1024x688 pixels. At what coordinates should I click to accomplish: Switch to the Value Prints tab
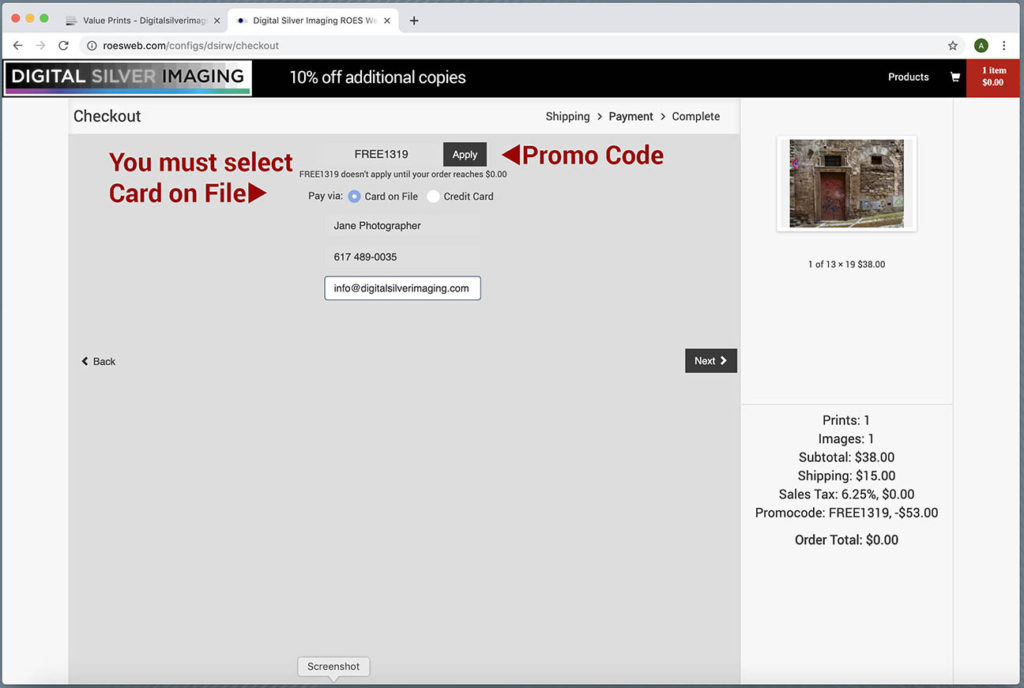click(142, 21)
